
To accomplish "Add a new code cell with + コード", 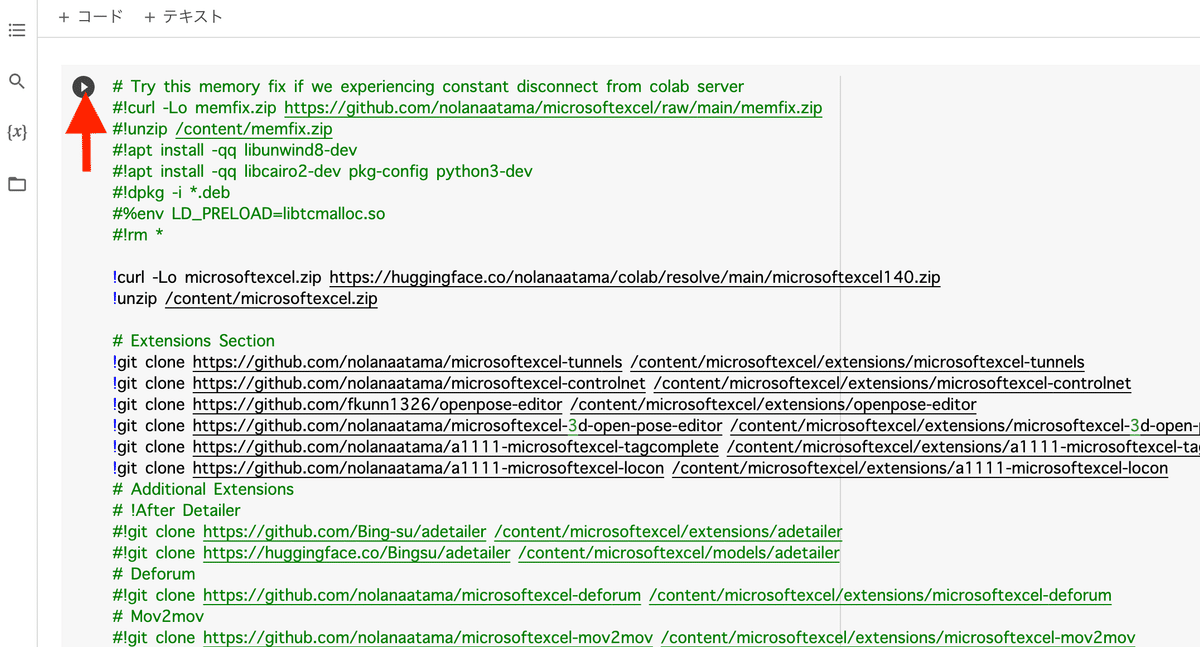I will [x=91, y=16].
